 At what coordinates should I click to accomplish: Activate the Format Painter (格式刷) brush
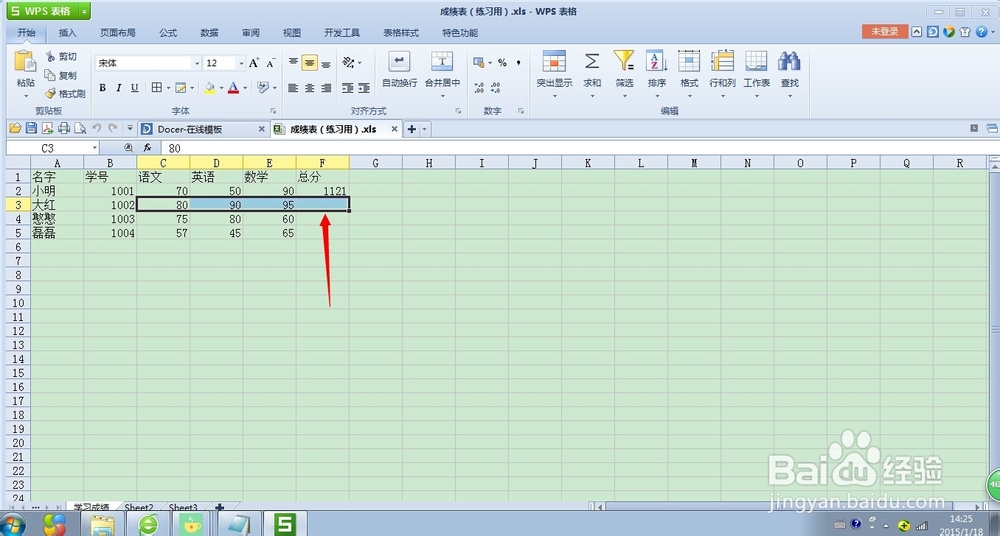click(50, 94)
